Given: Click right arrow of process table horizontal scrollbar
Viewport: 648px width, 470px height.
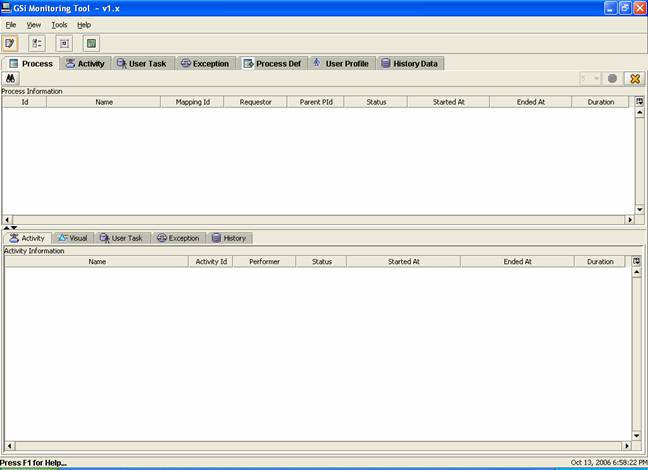Looking at the screenshot, I should point(630,219).
